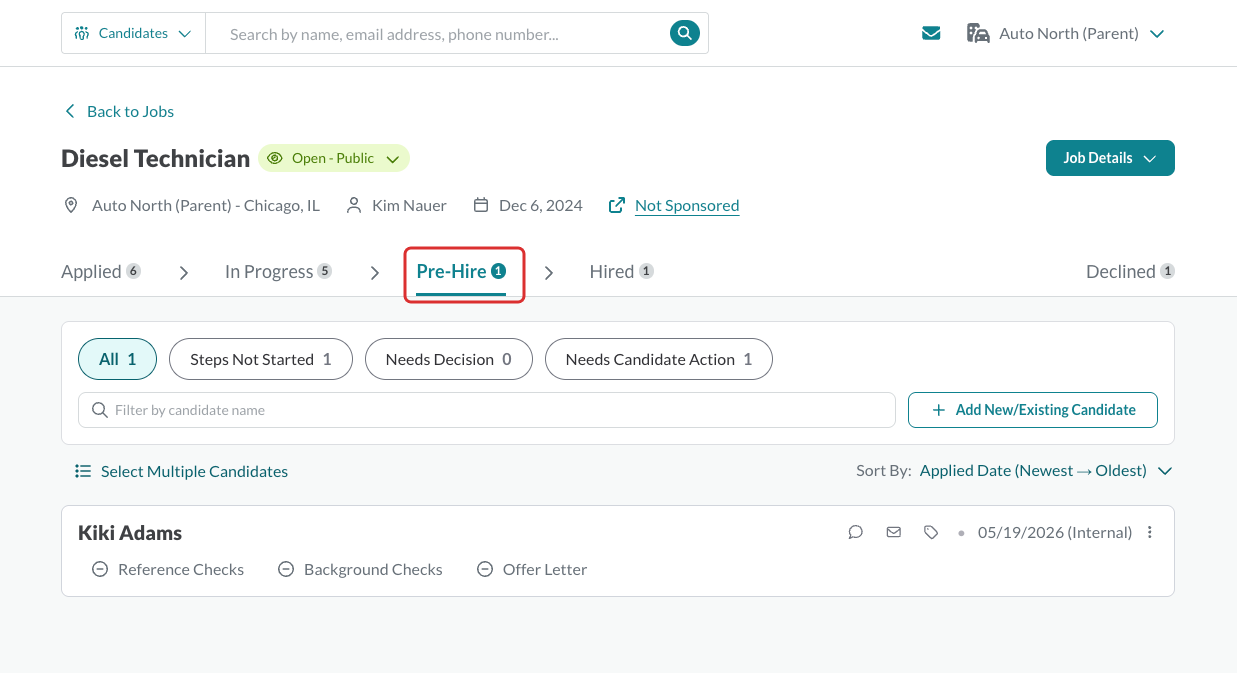The image size is (1237, 673).
Task: Click the Select Multiple Candidates list icon
Action: click(x=83, y=471)
